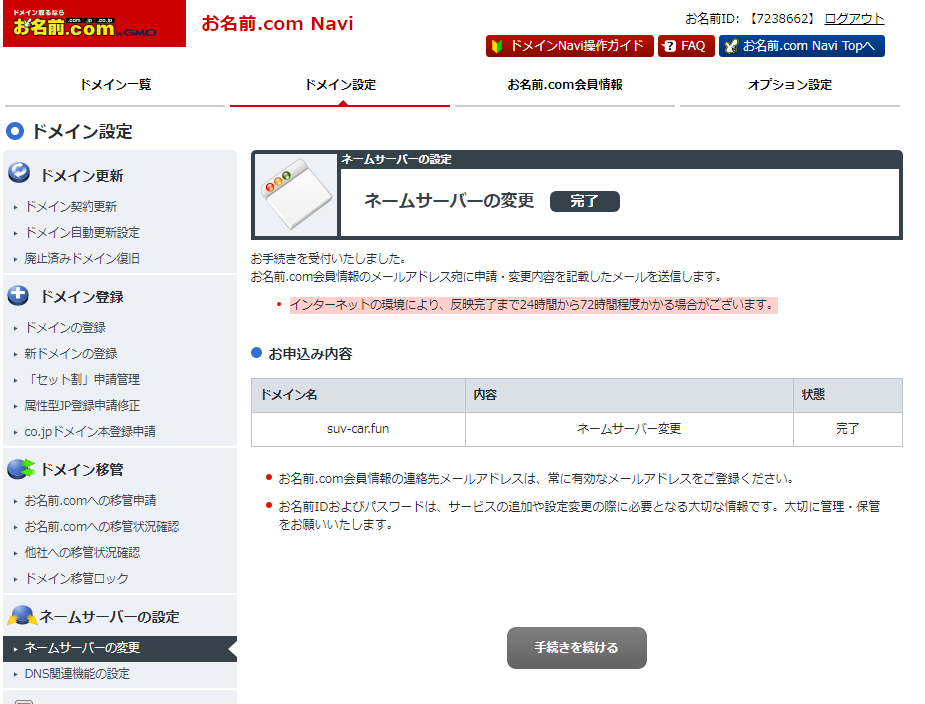
Task: Open the オプション設定 tab
Action: 789,85
